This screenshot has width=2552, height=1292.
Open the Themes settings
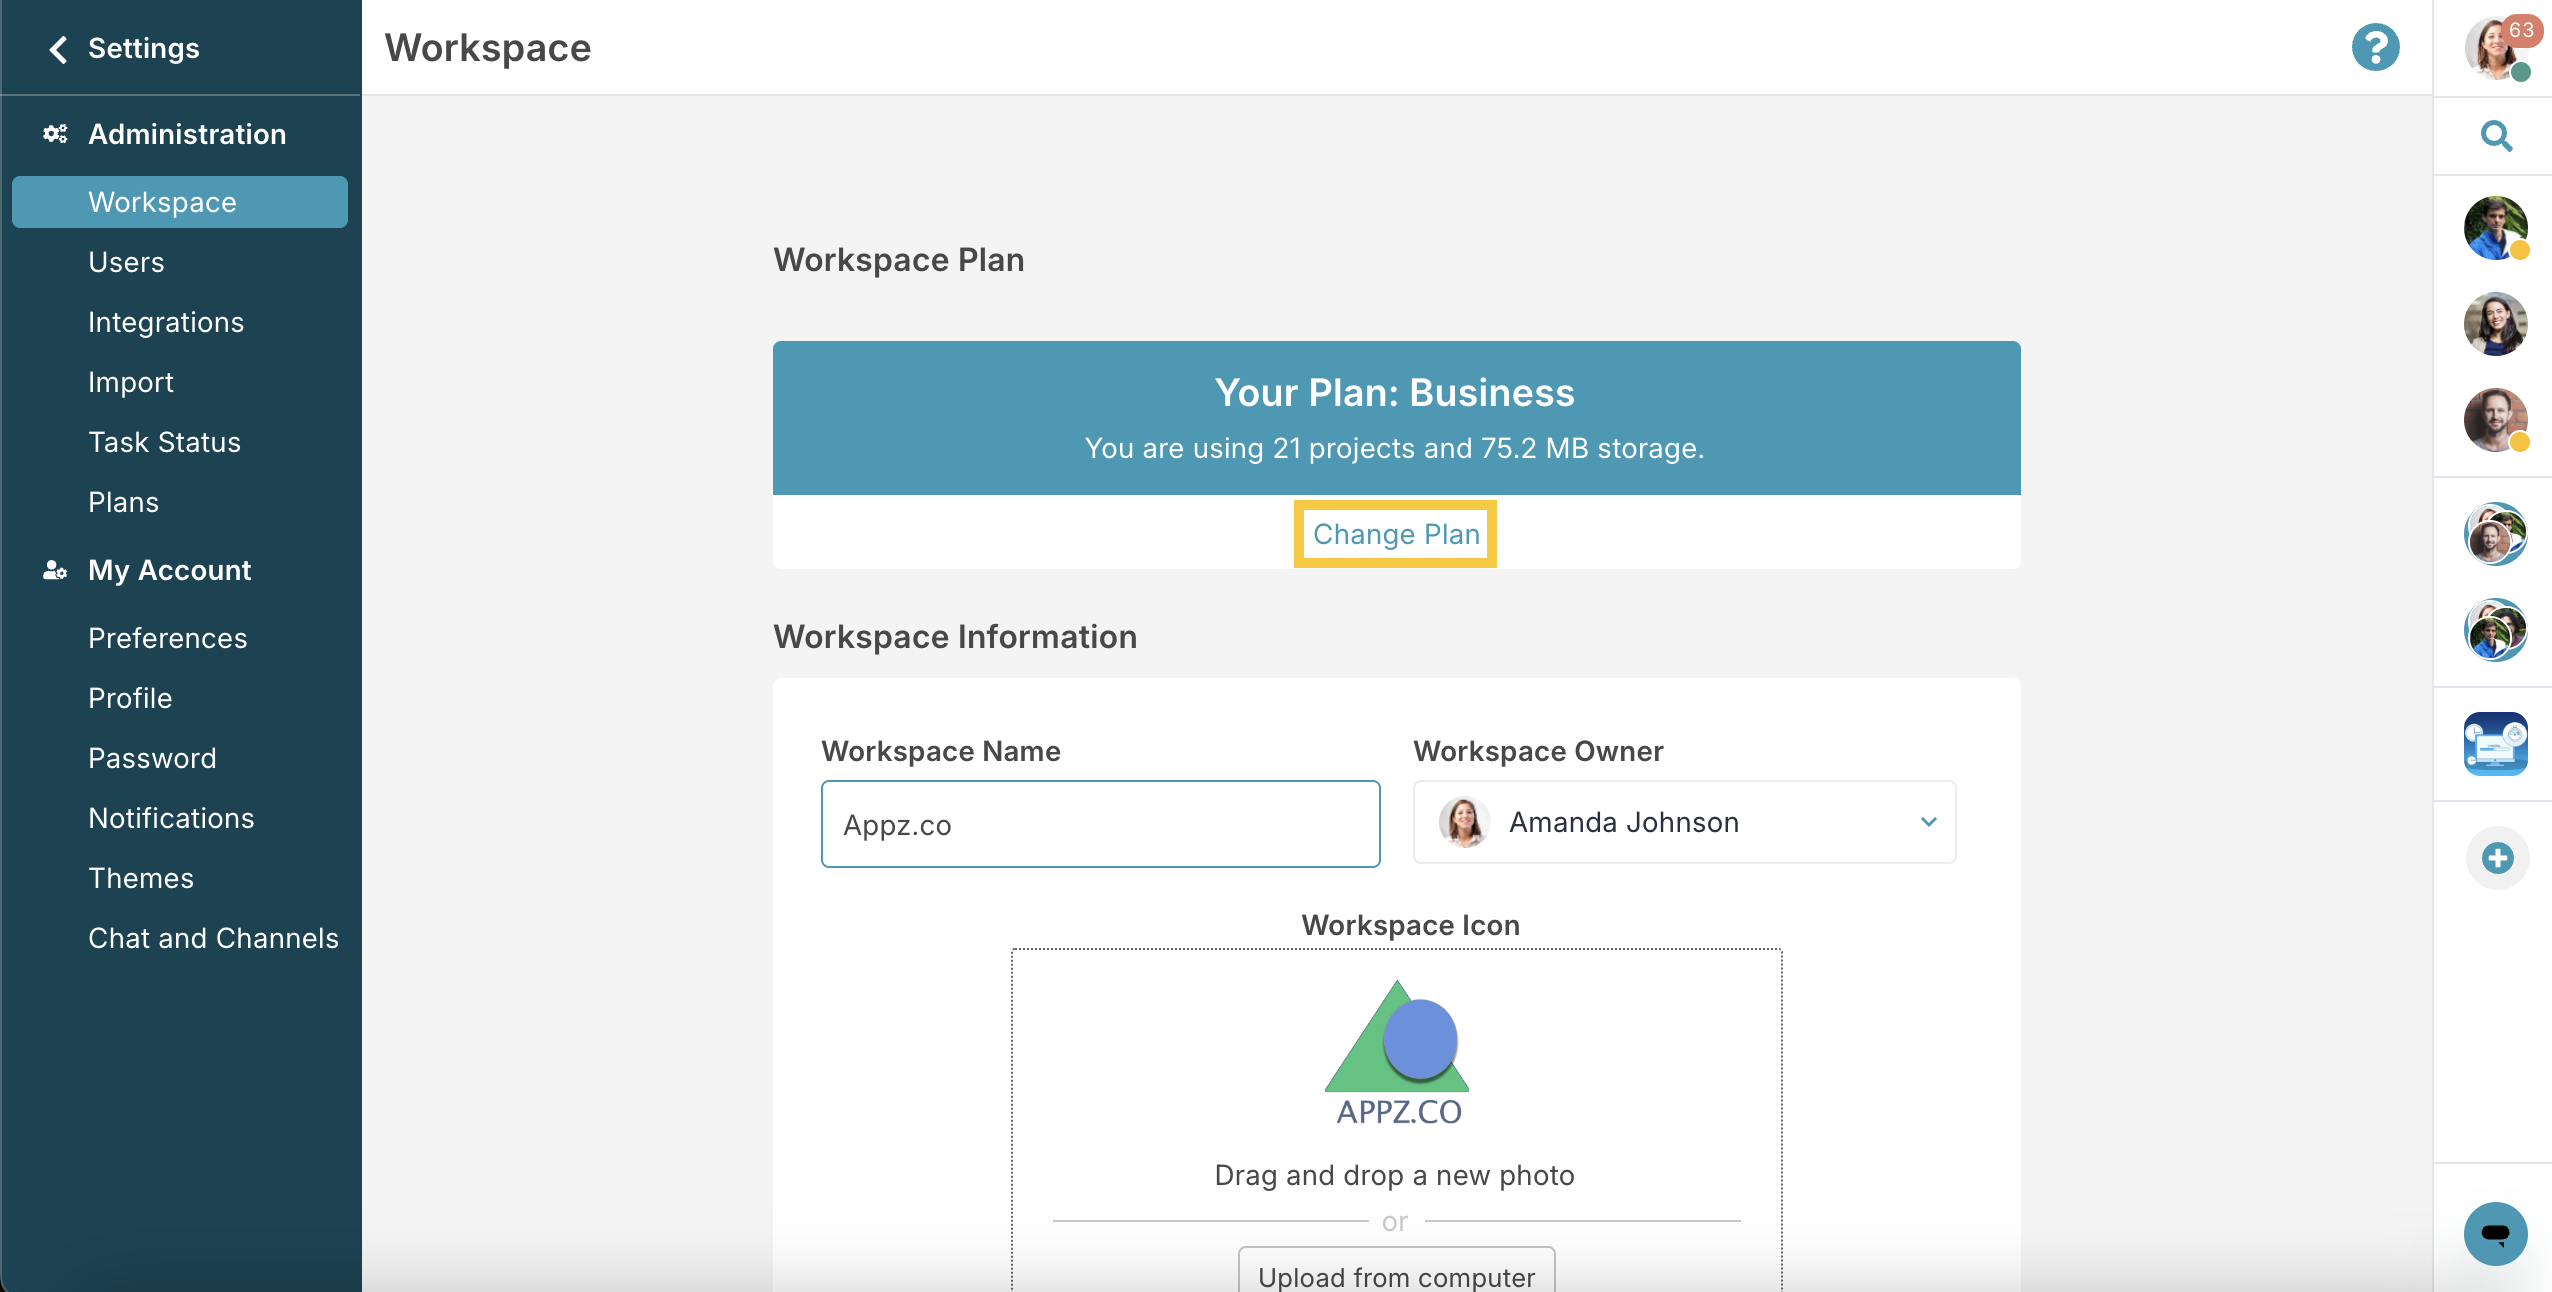point(141,878)
